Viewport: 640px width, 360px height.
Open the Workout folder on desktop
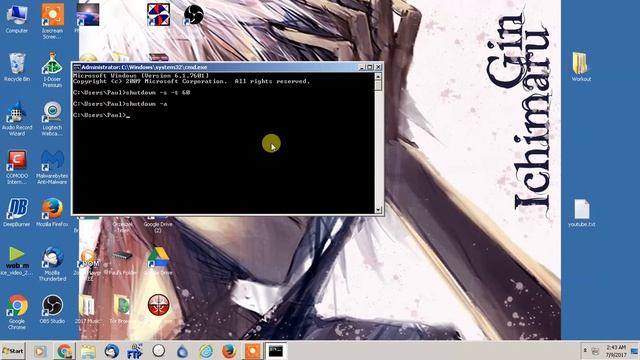[x=581, y=67]
